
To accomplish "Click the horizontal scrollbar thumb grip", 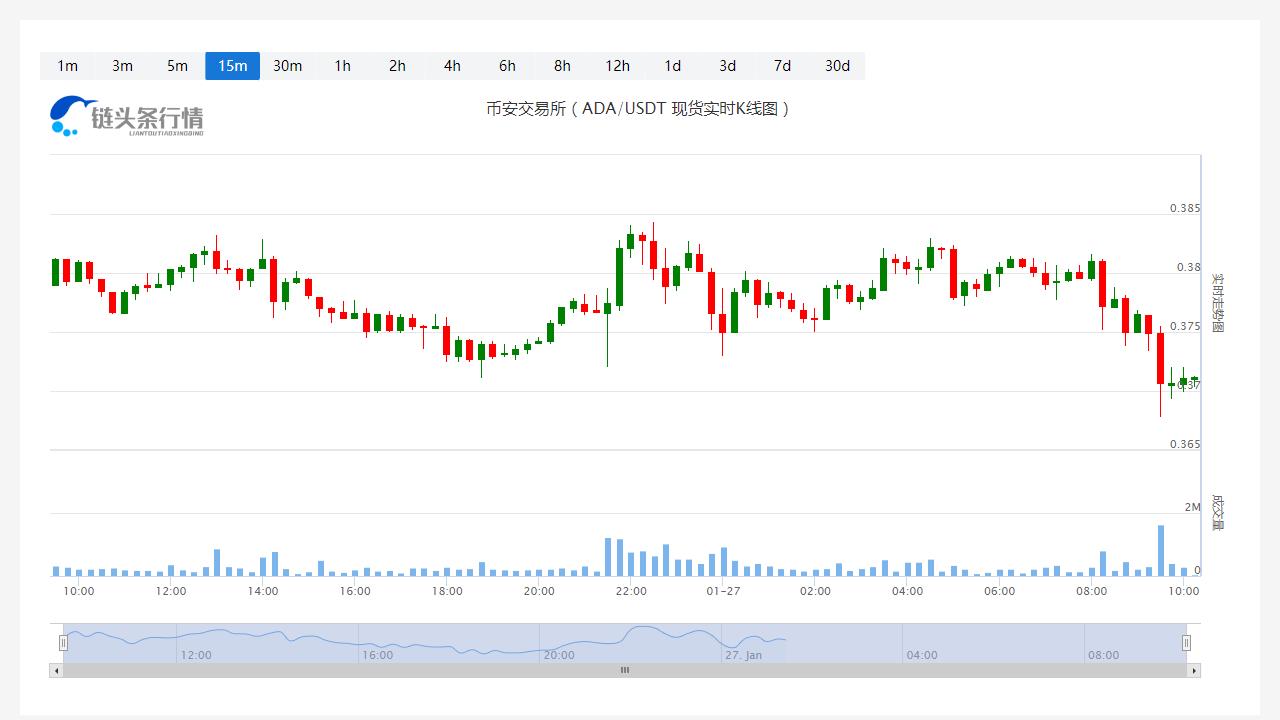I will (x=625, y=670).
